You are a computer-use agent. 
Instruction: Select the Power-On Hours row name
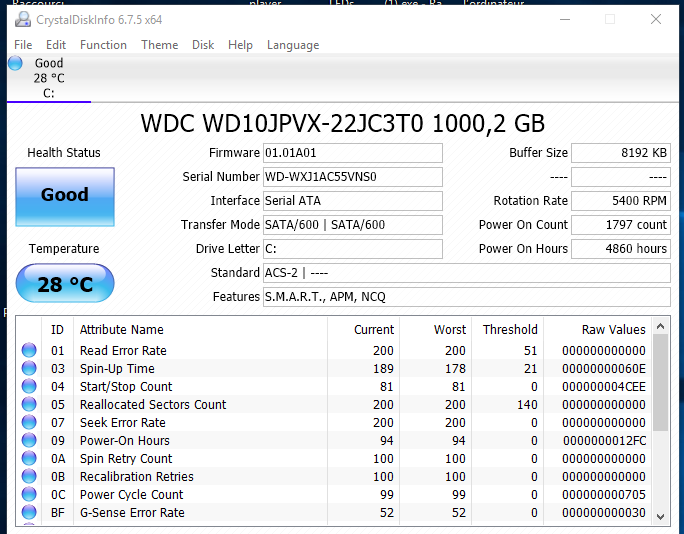124,440
